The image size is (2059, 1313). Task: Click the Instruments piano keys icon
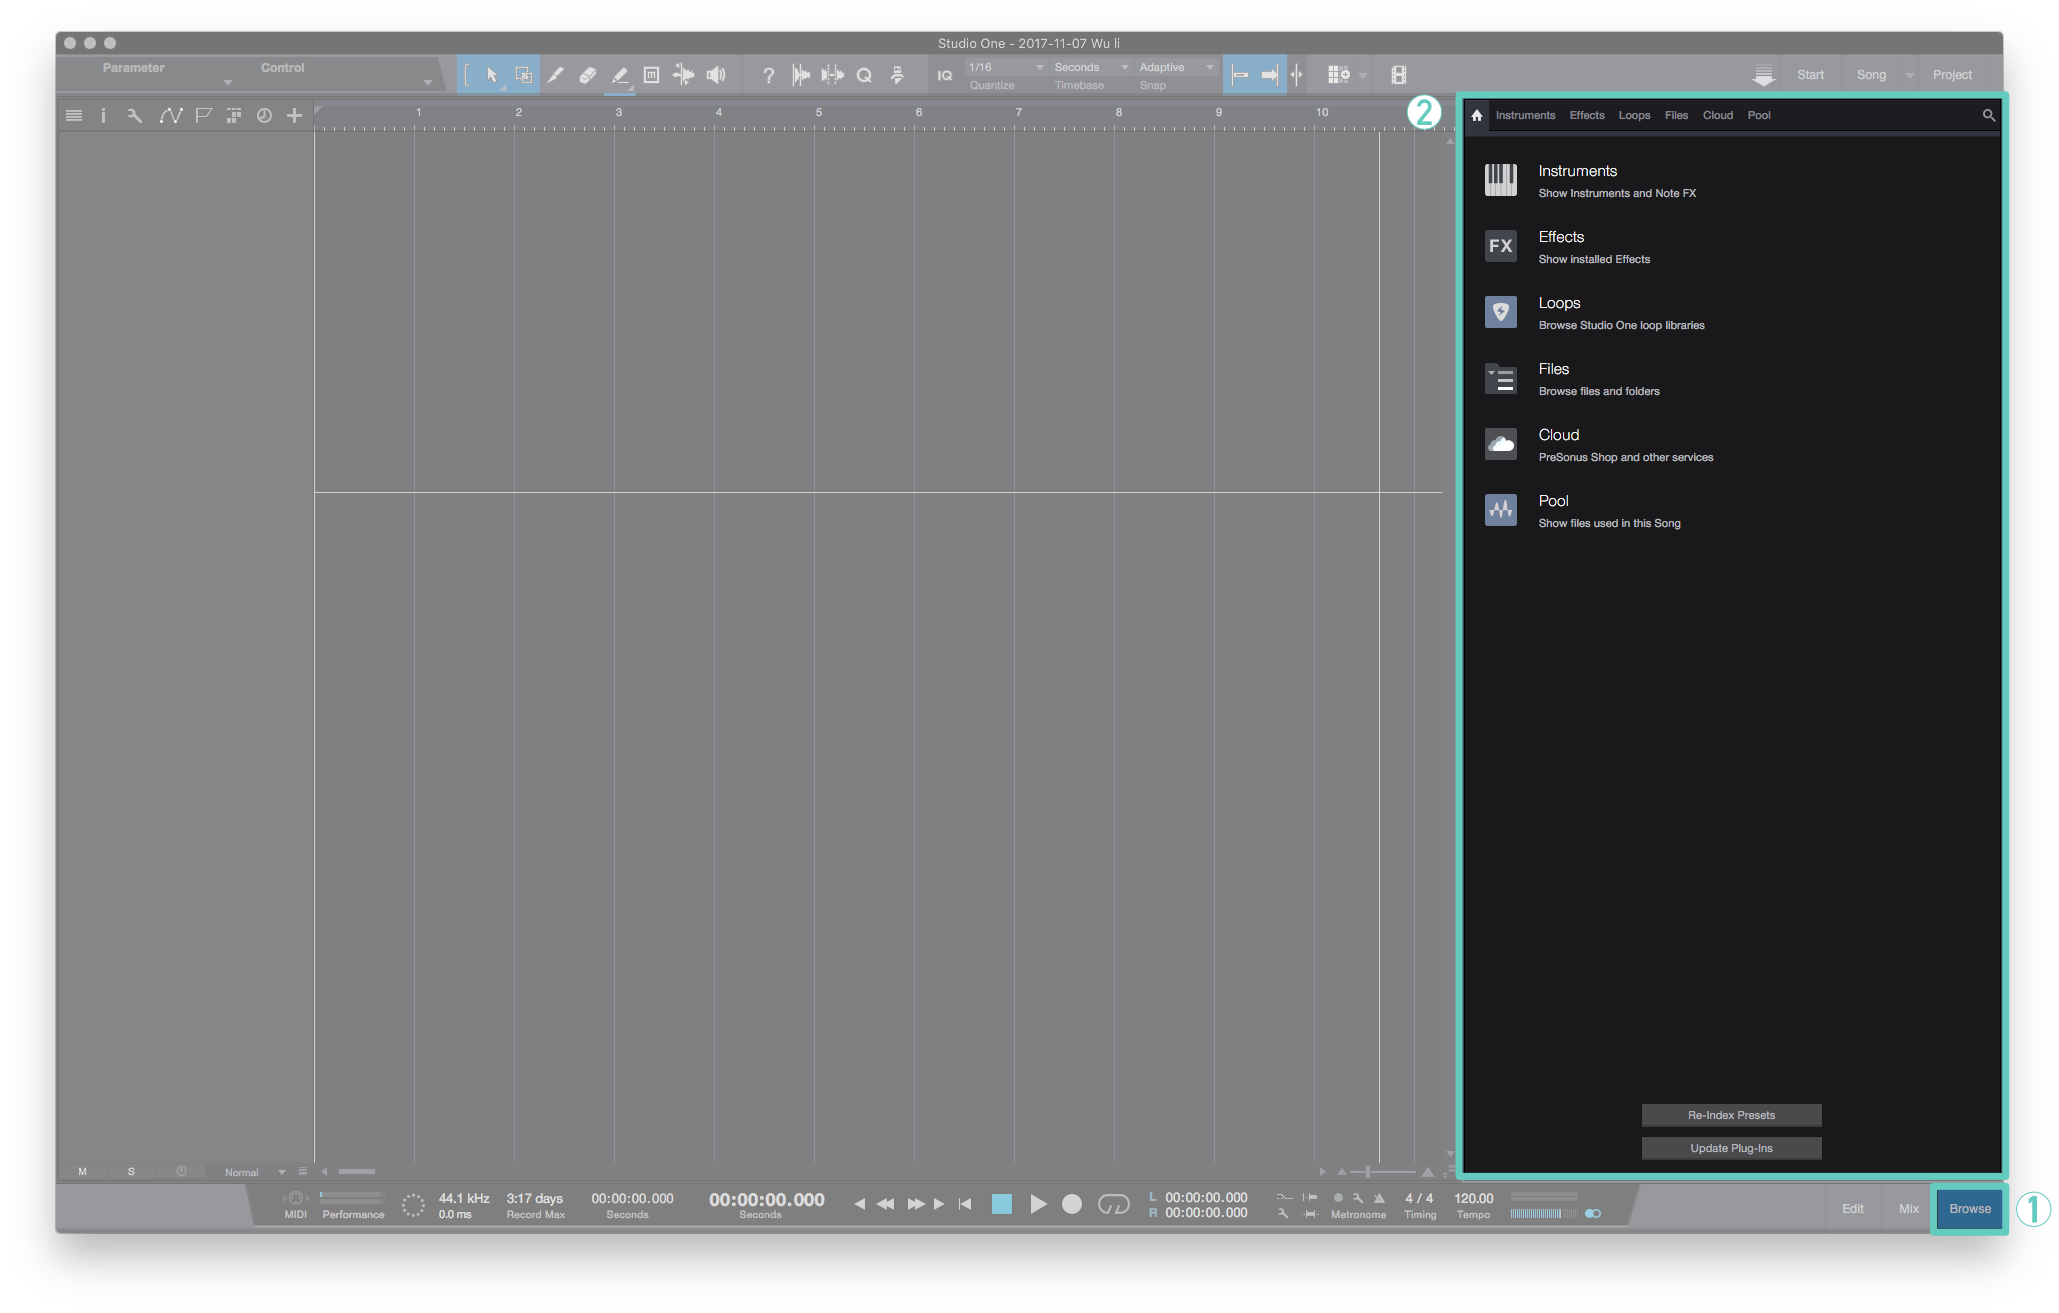1500,180
